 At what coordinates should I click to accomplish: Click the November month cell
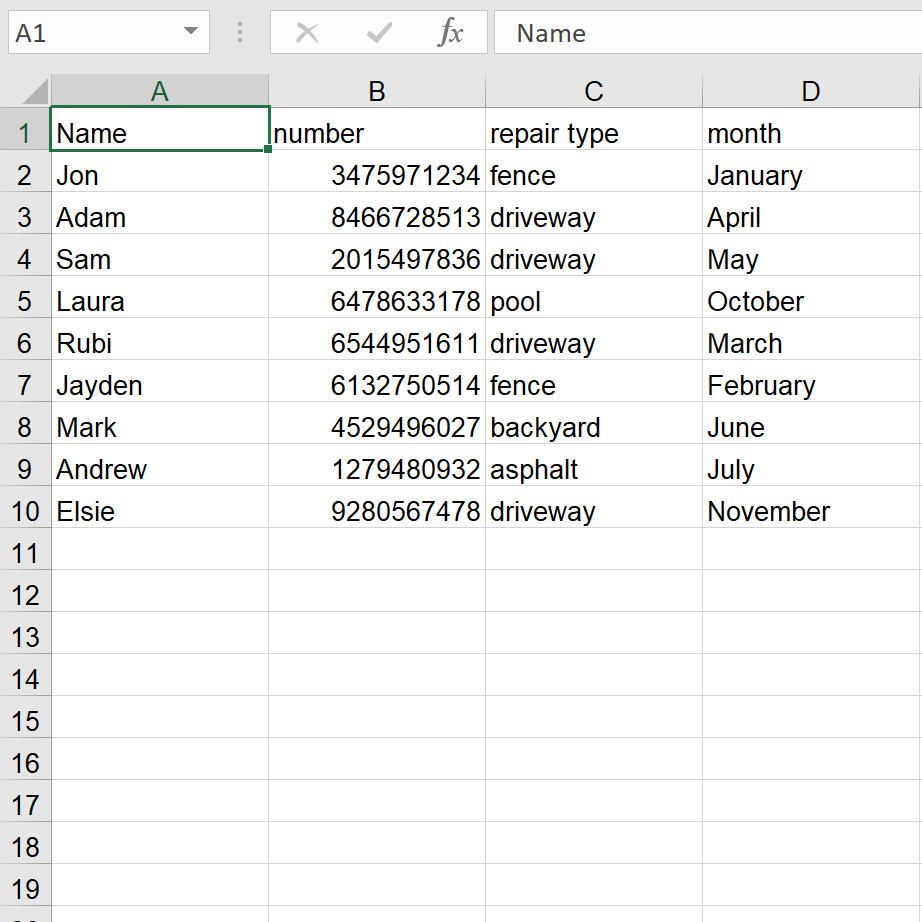(811, 507)
